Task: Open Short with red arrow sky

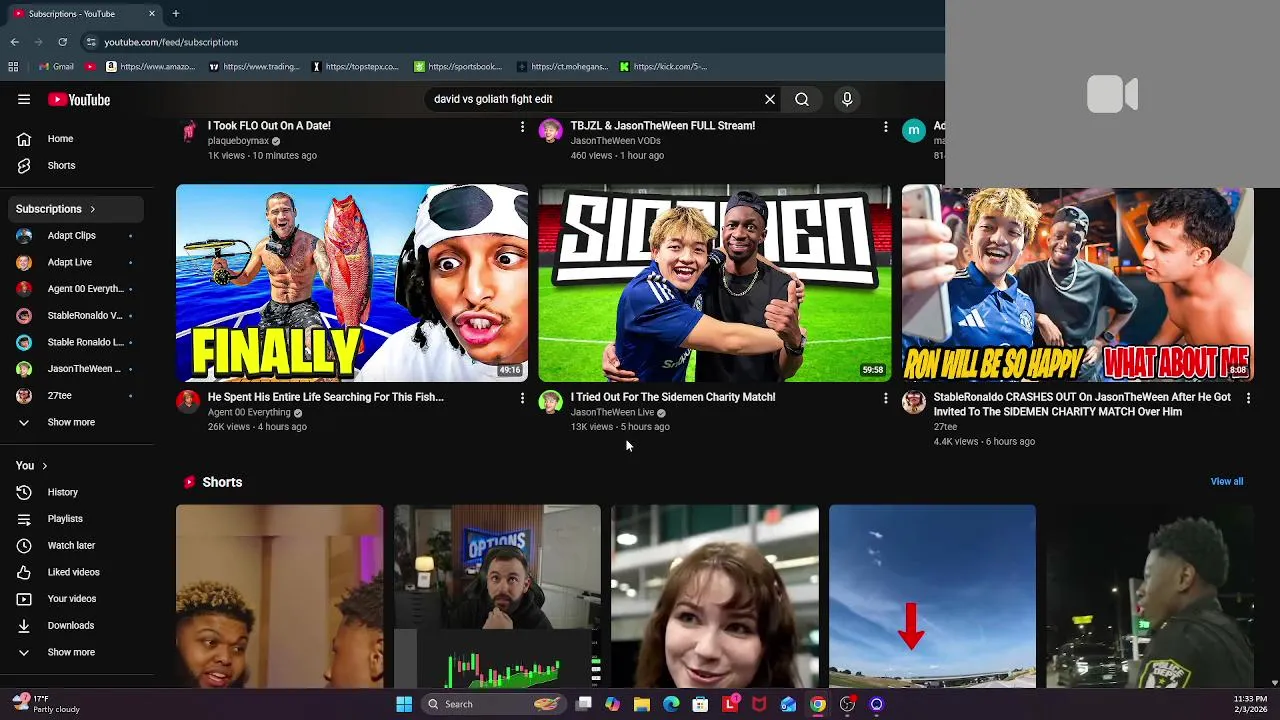Action: (x=932, y=596)
